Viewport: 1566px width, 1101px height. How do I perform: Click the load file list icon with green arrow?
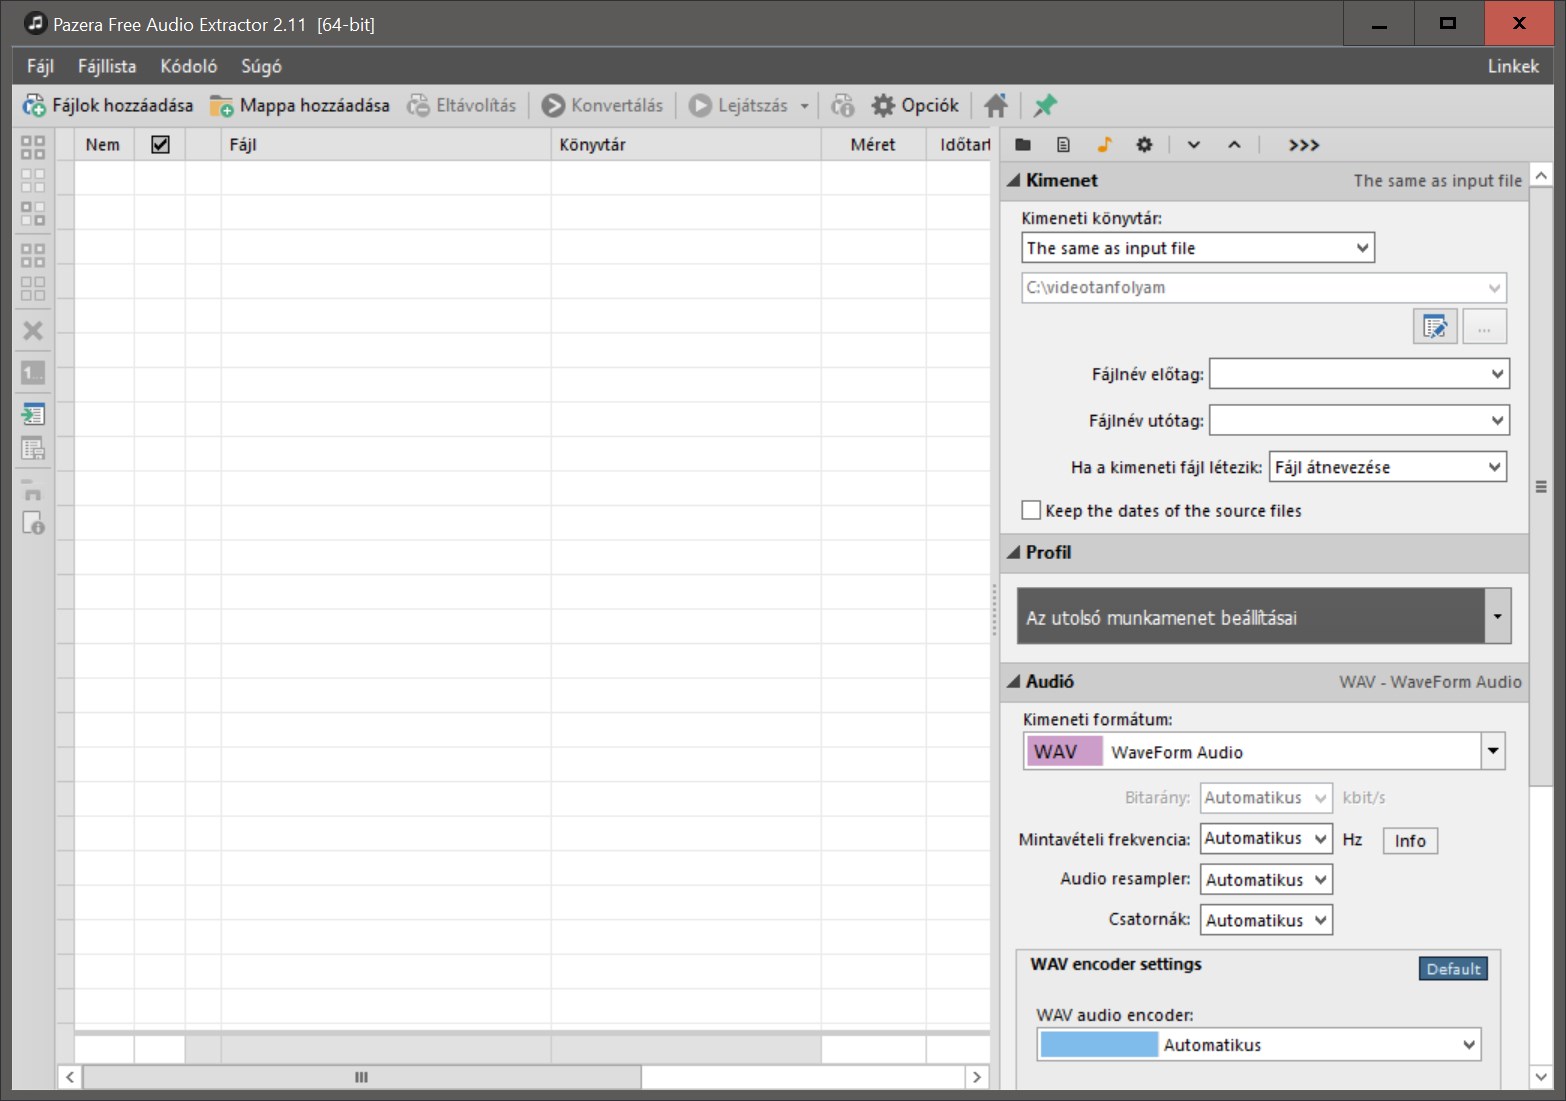(33, 414)
